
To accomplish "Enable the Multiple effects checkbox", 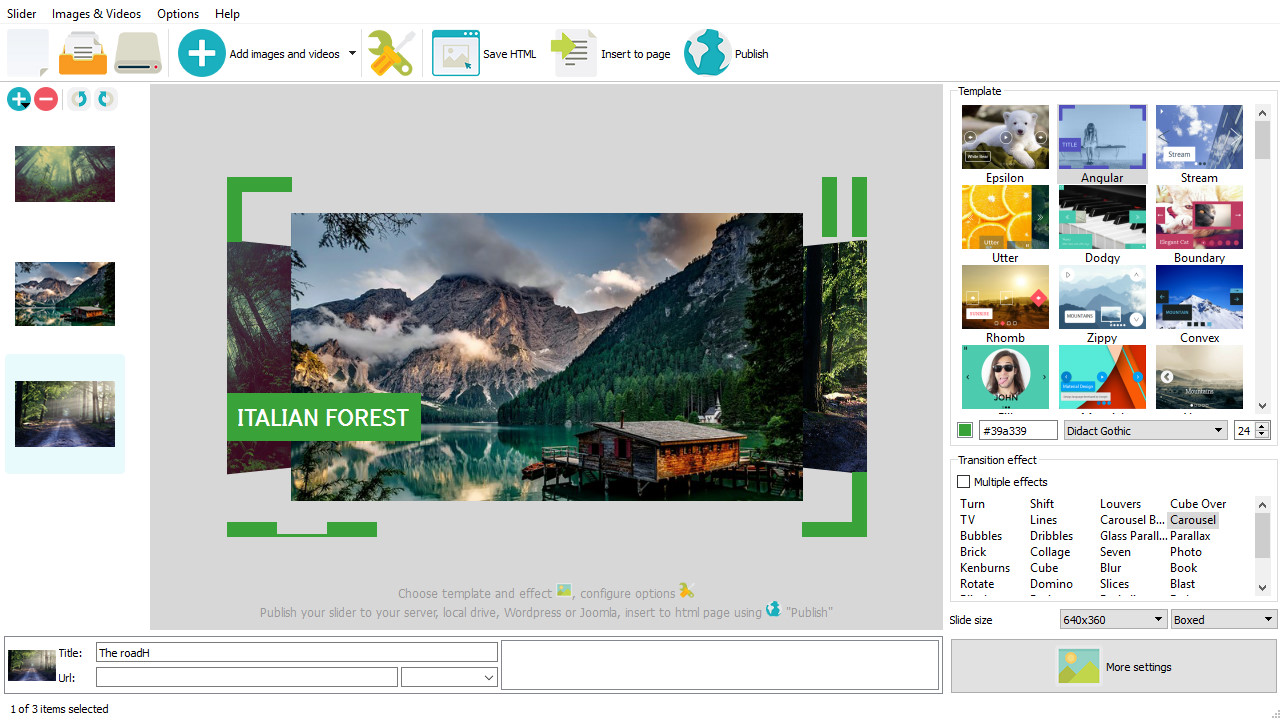I will tap(964, 482).
